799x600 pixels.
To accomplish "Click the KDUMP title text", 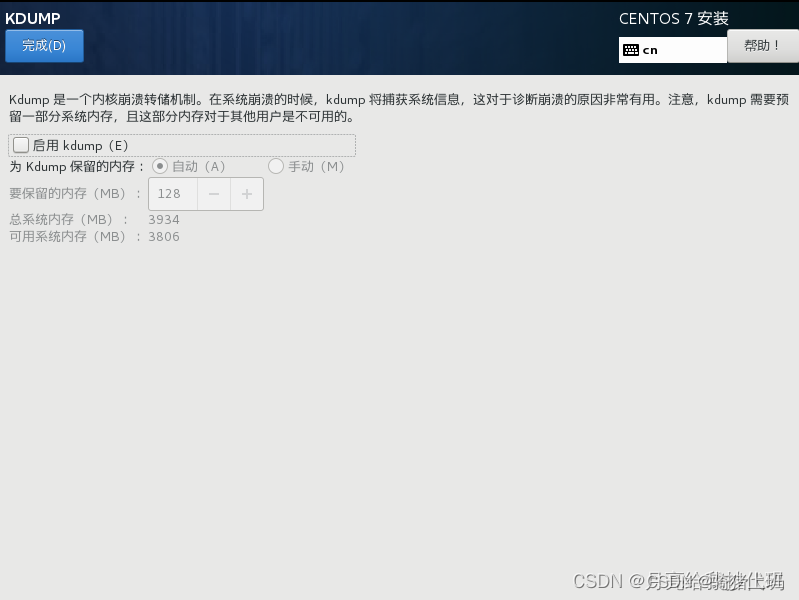I will pos(33,18).
